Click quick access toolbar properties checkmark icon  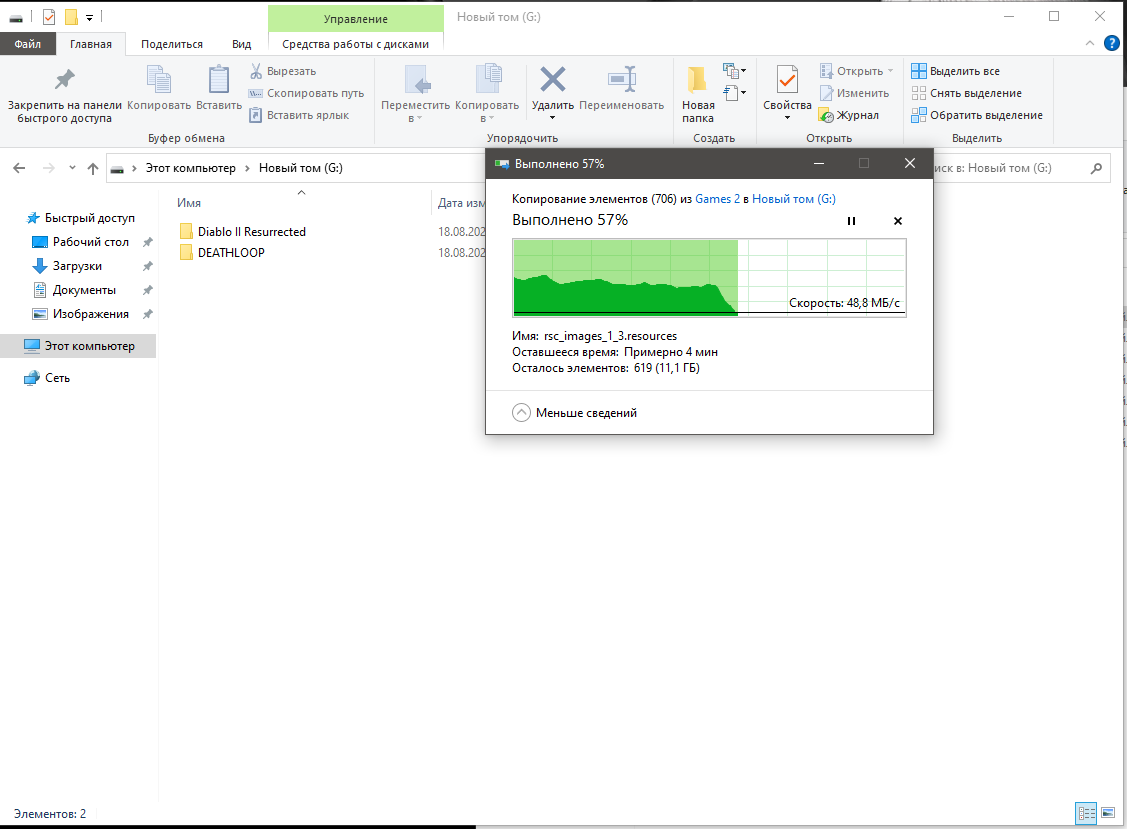coord(49,17)
